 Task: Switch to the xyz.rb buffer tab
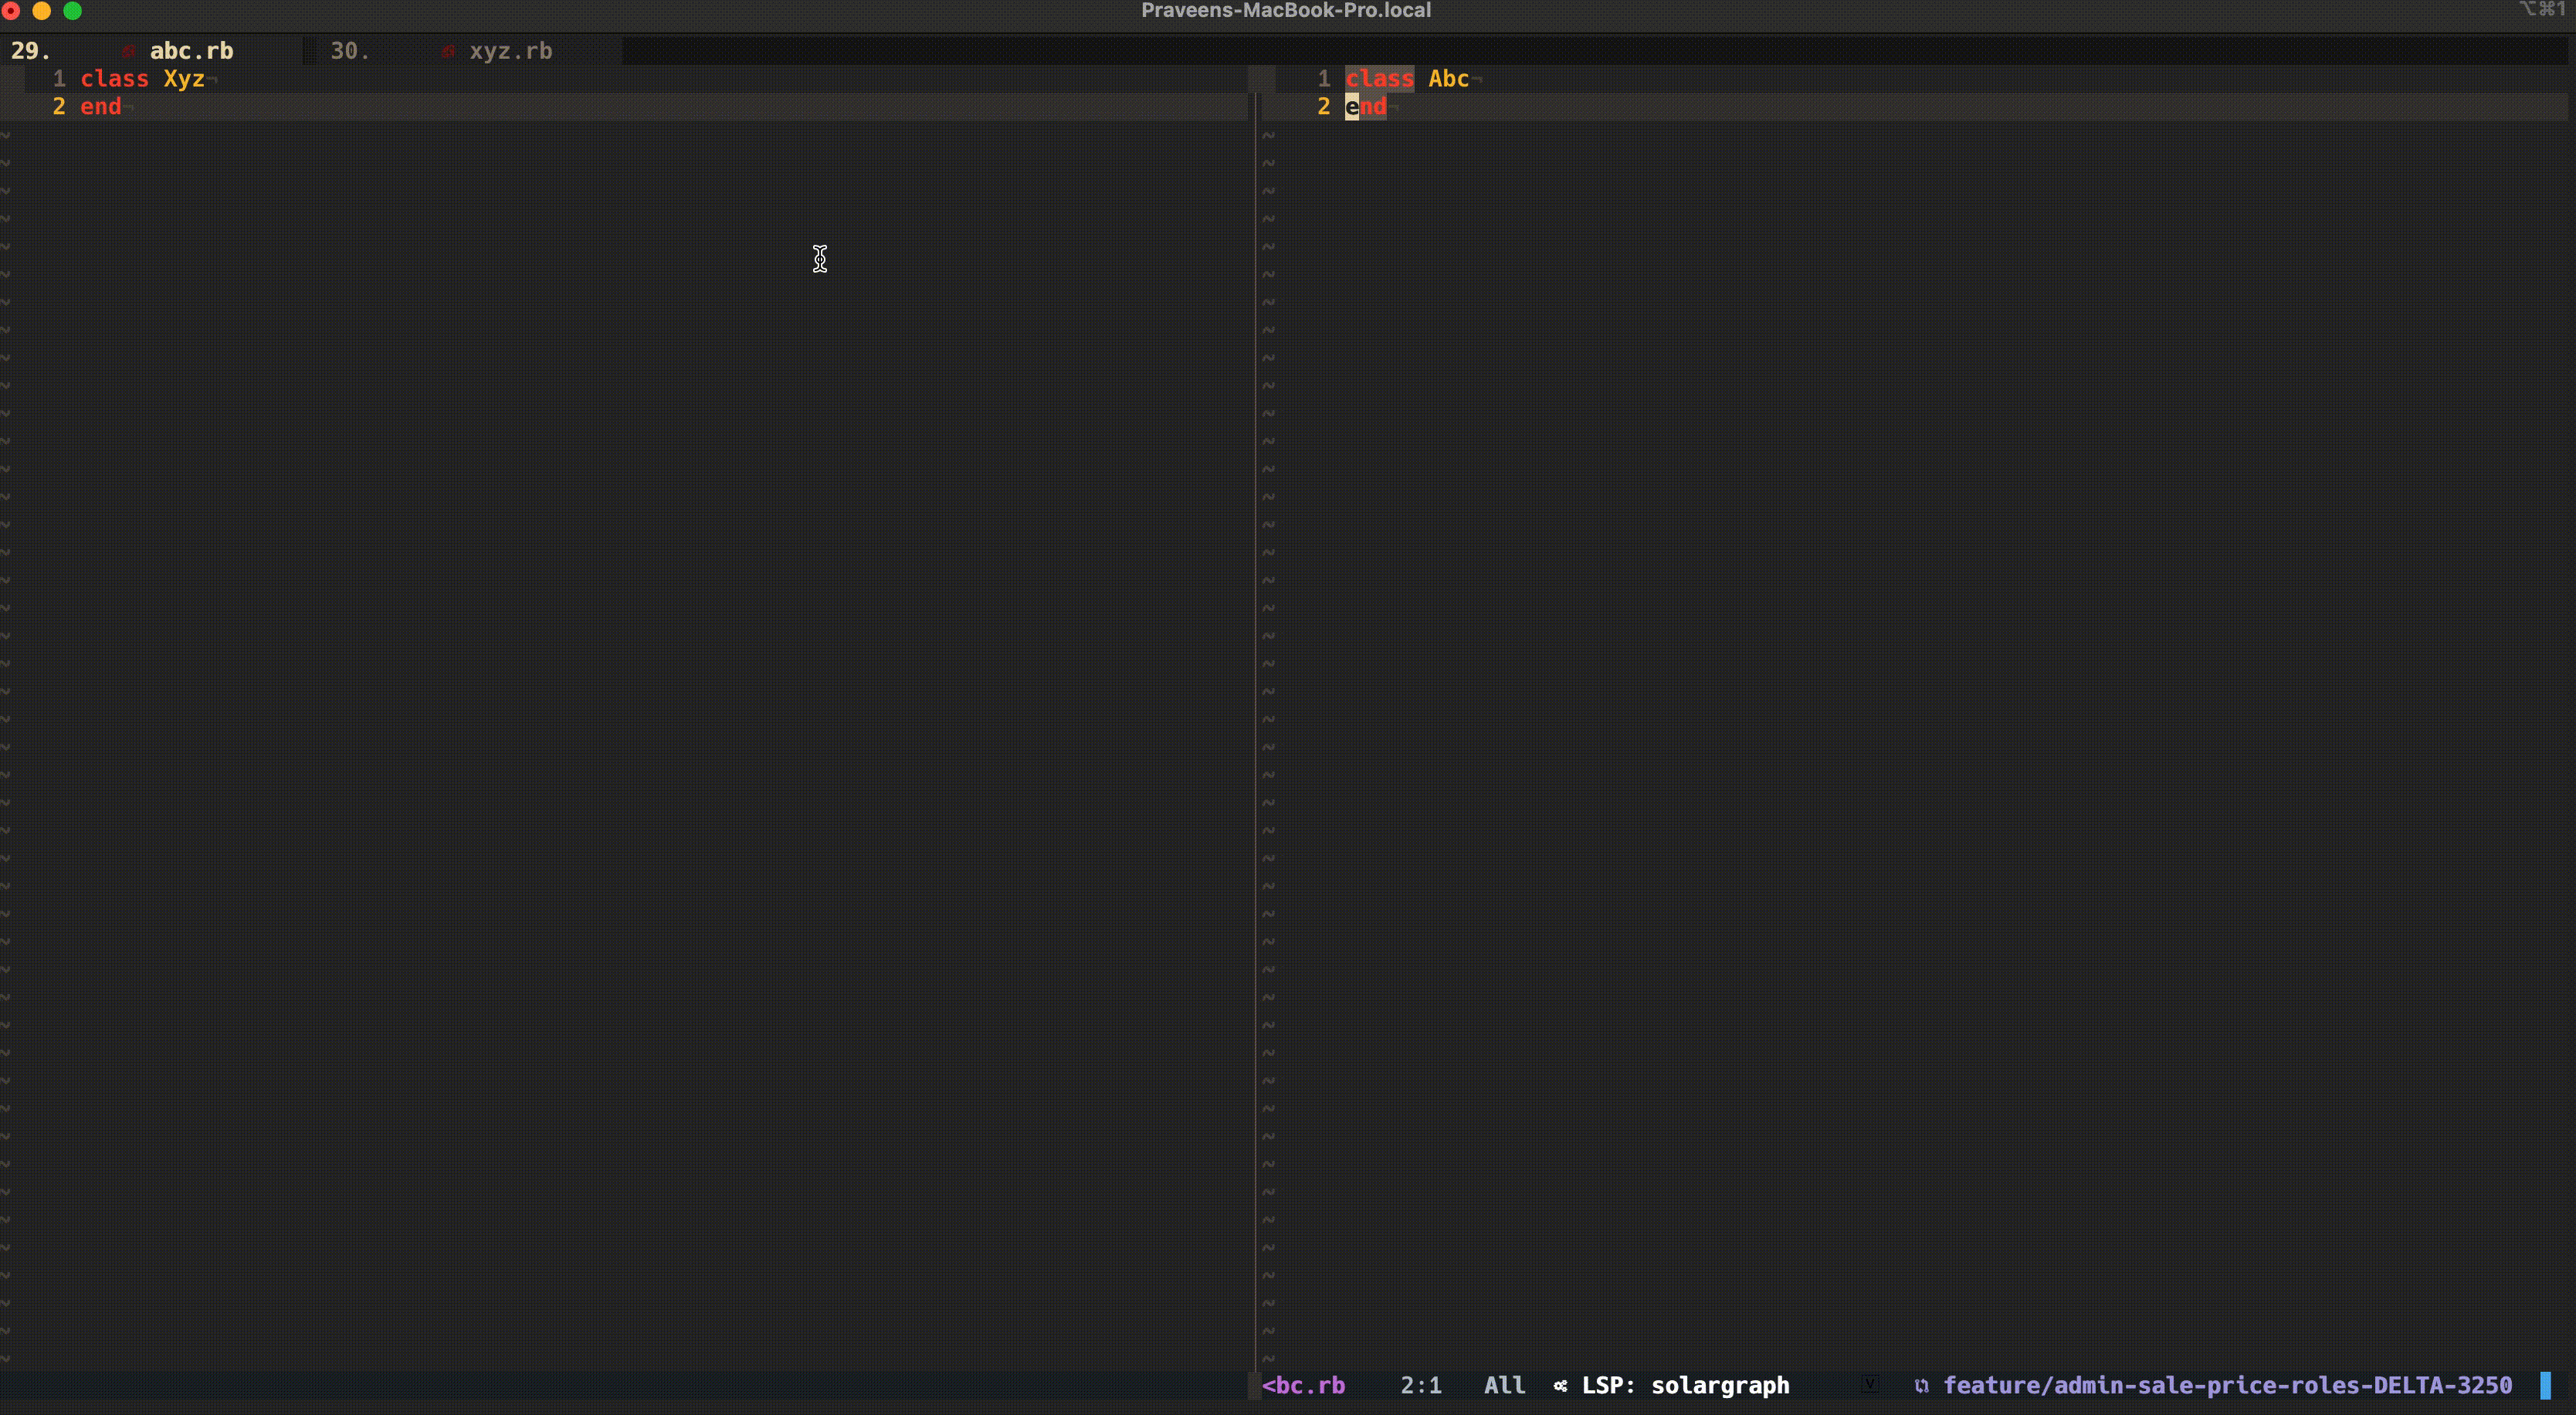click(510, 51)
